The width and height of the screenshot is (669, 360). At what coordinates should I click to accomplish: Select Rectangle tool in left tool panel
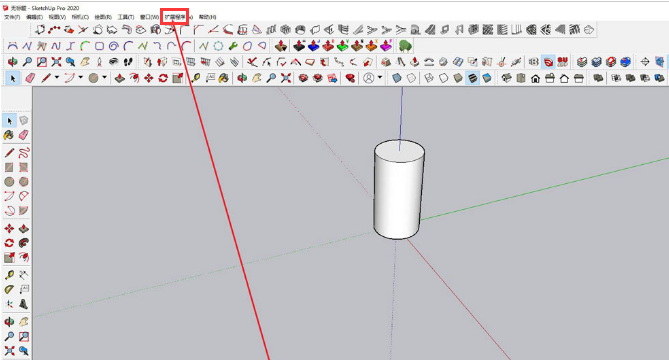[x=9, y=167]
